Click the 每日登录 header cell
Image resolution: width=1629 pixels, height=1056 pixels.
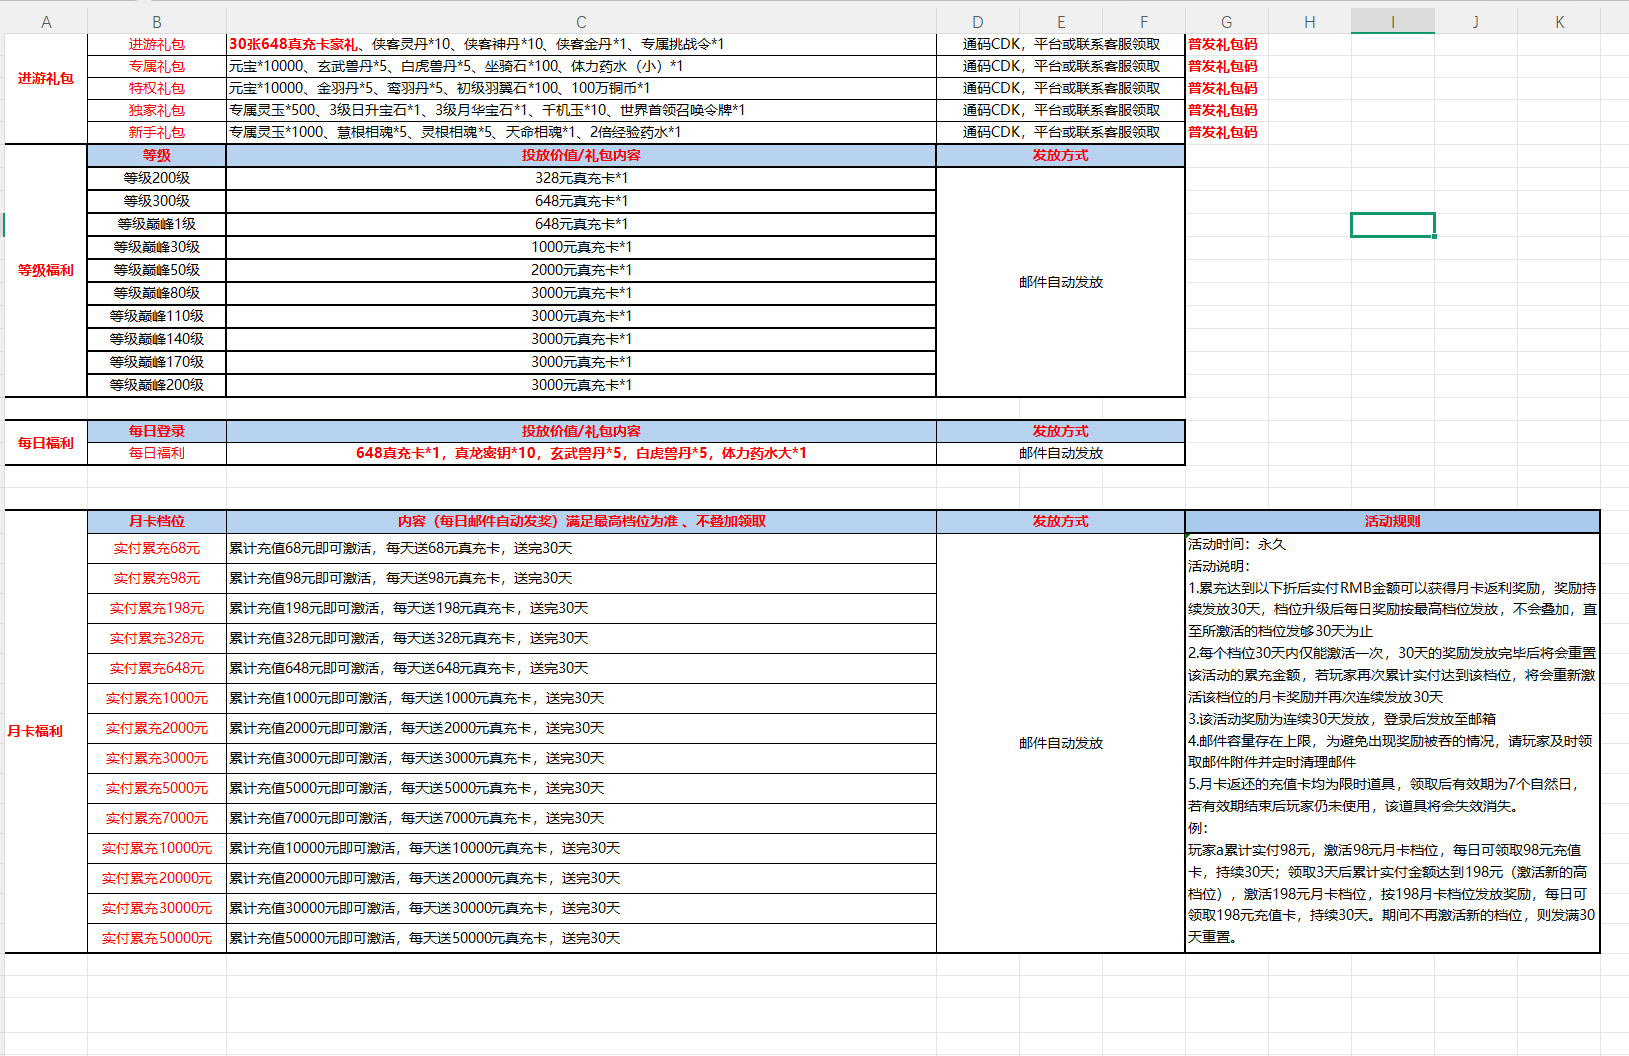point(157,431)
